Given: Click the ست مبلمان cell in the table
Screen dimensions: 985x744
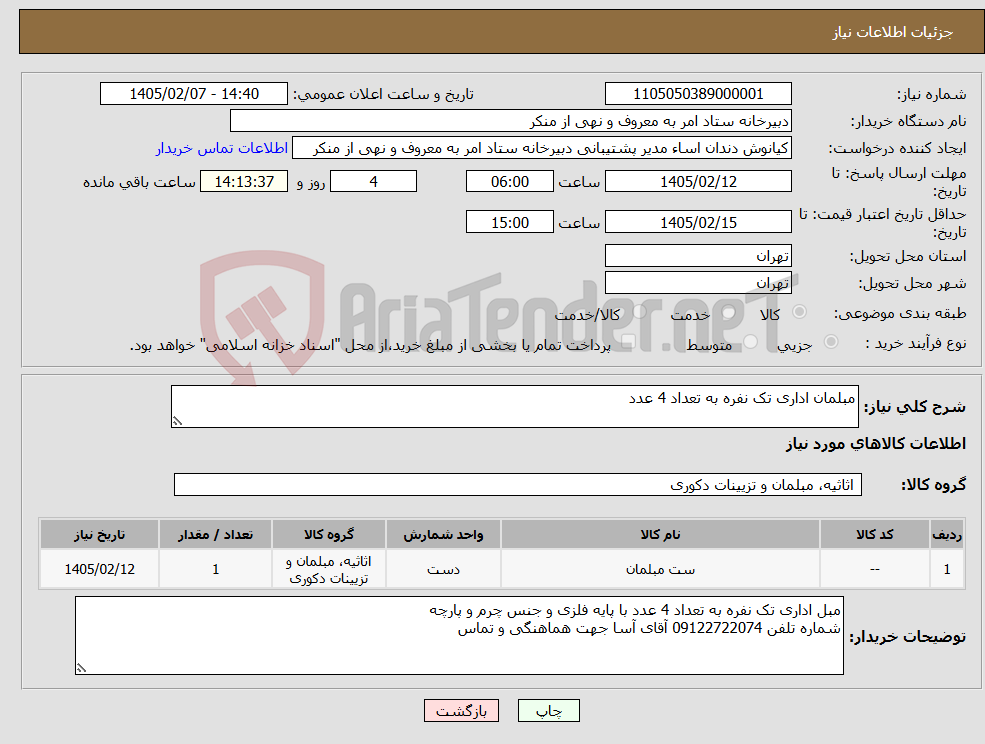Looking at the screenshot, I should 660,569.
